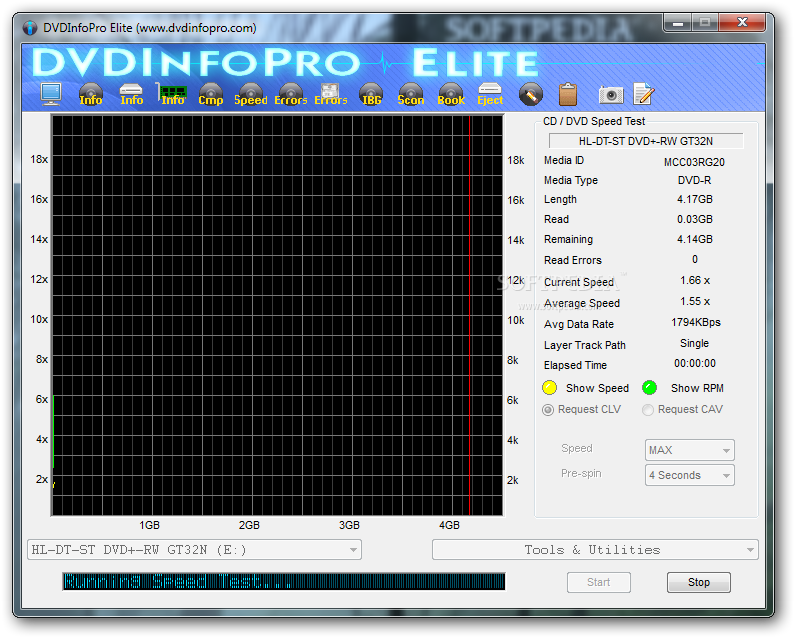The width and height of the screenshot is (795, 638).
Task: Select the Speed test toolbar icon
Action: click(250, 94)
